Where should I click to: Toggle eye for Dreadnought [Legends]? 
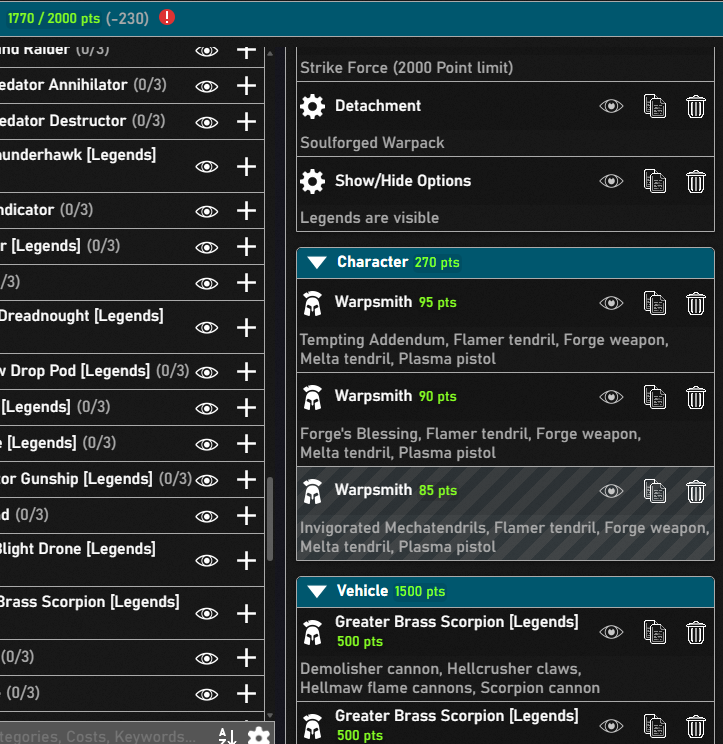pos(207,327)
